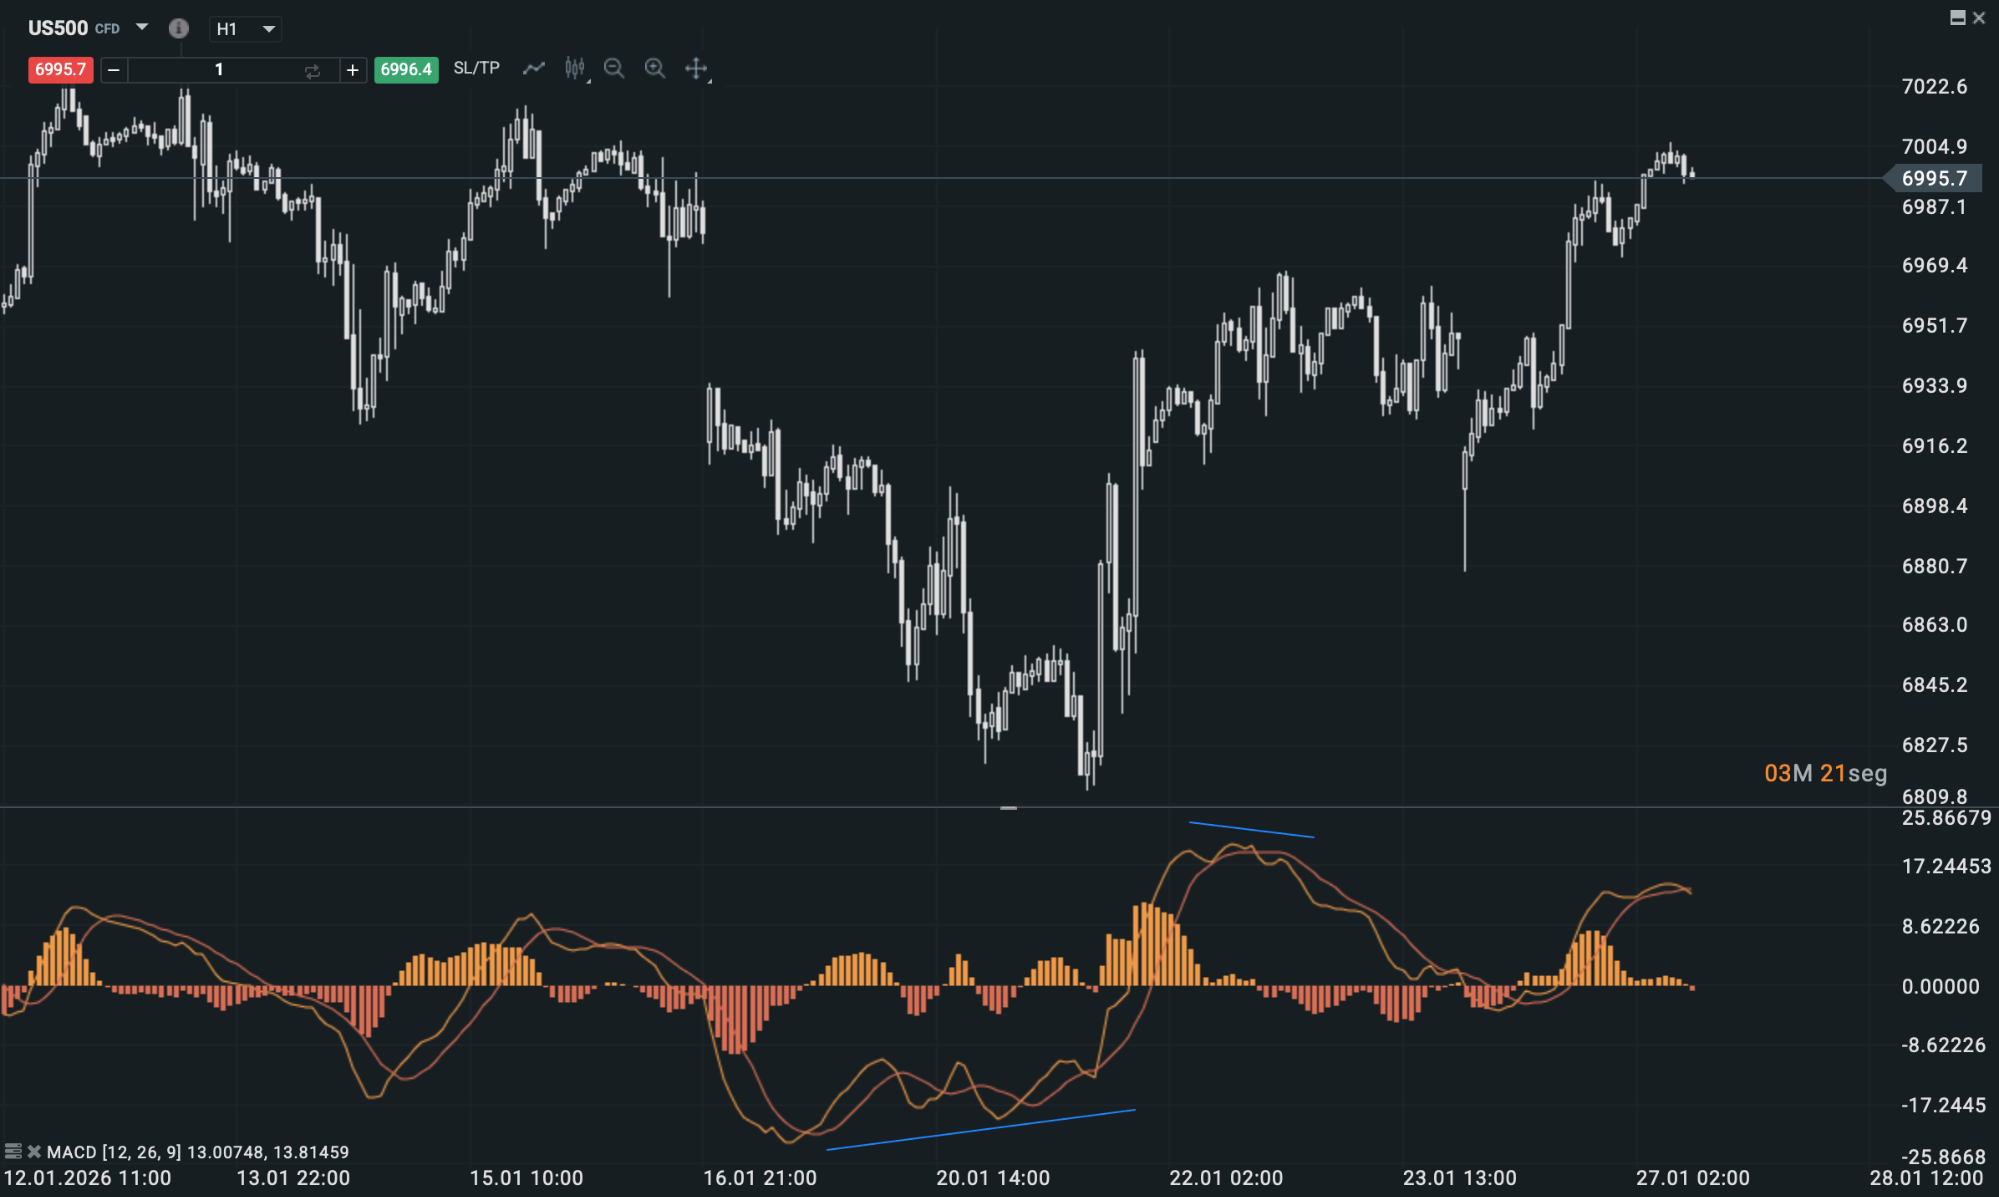Viewport: 1999px width, 1197px height.
Task: Open the MACD indicator settings icon
Action: point(13,1151)
